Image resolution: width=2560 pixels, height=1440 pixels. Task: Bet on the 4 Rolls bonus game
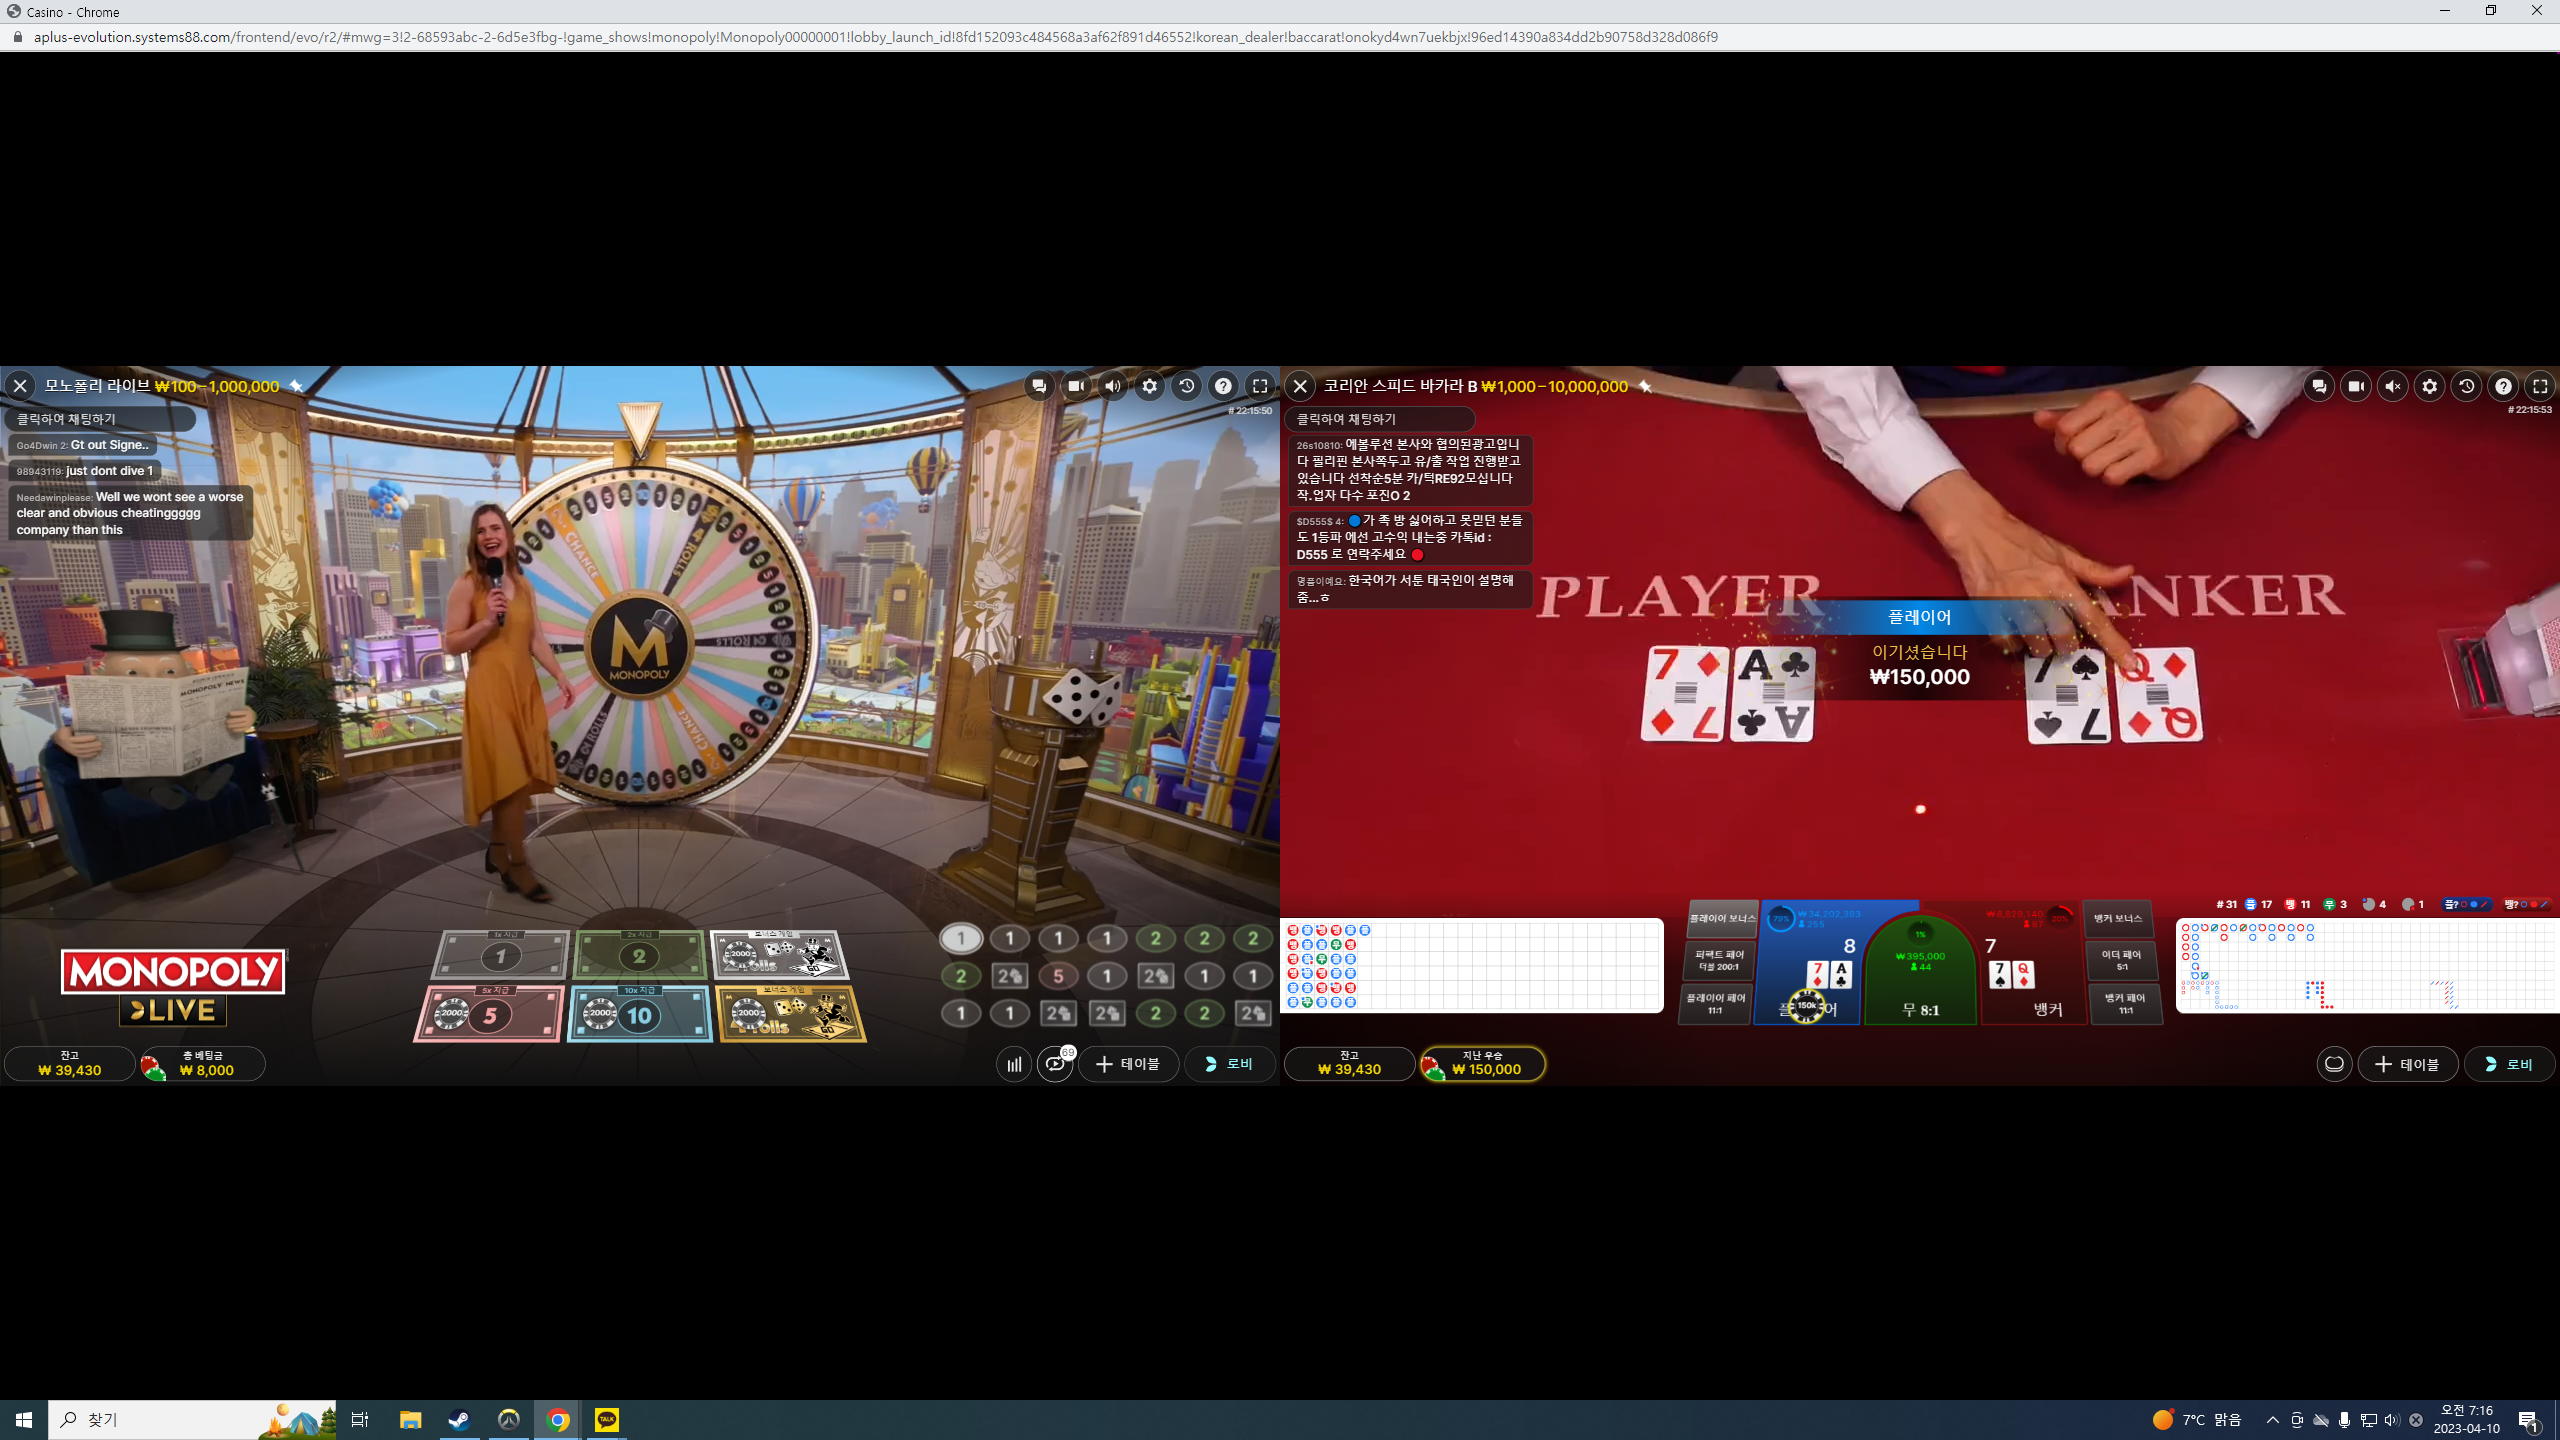(x=791, y=1014)
